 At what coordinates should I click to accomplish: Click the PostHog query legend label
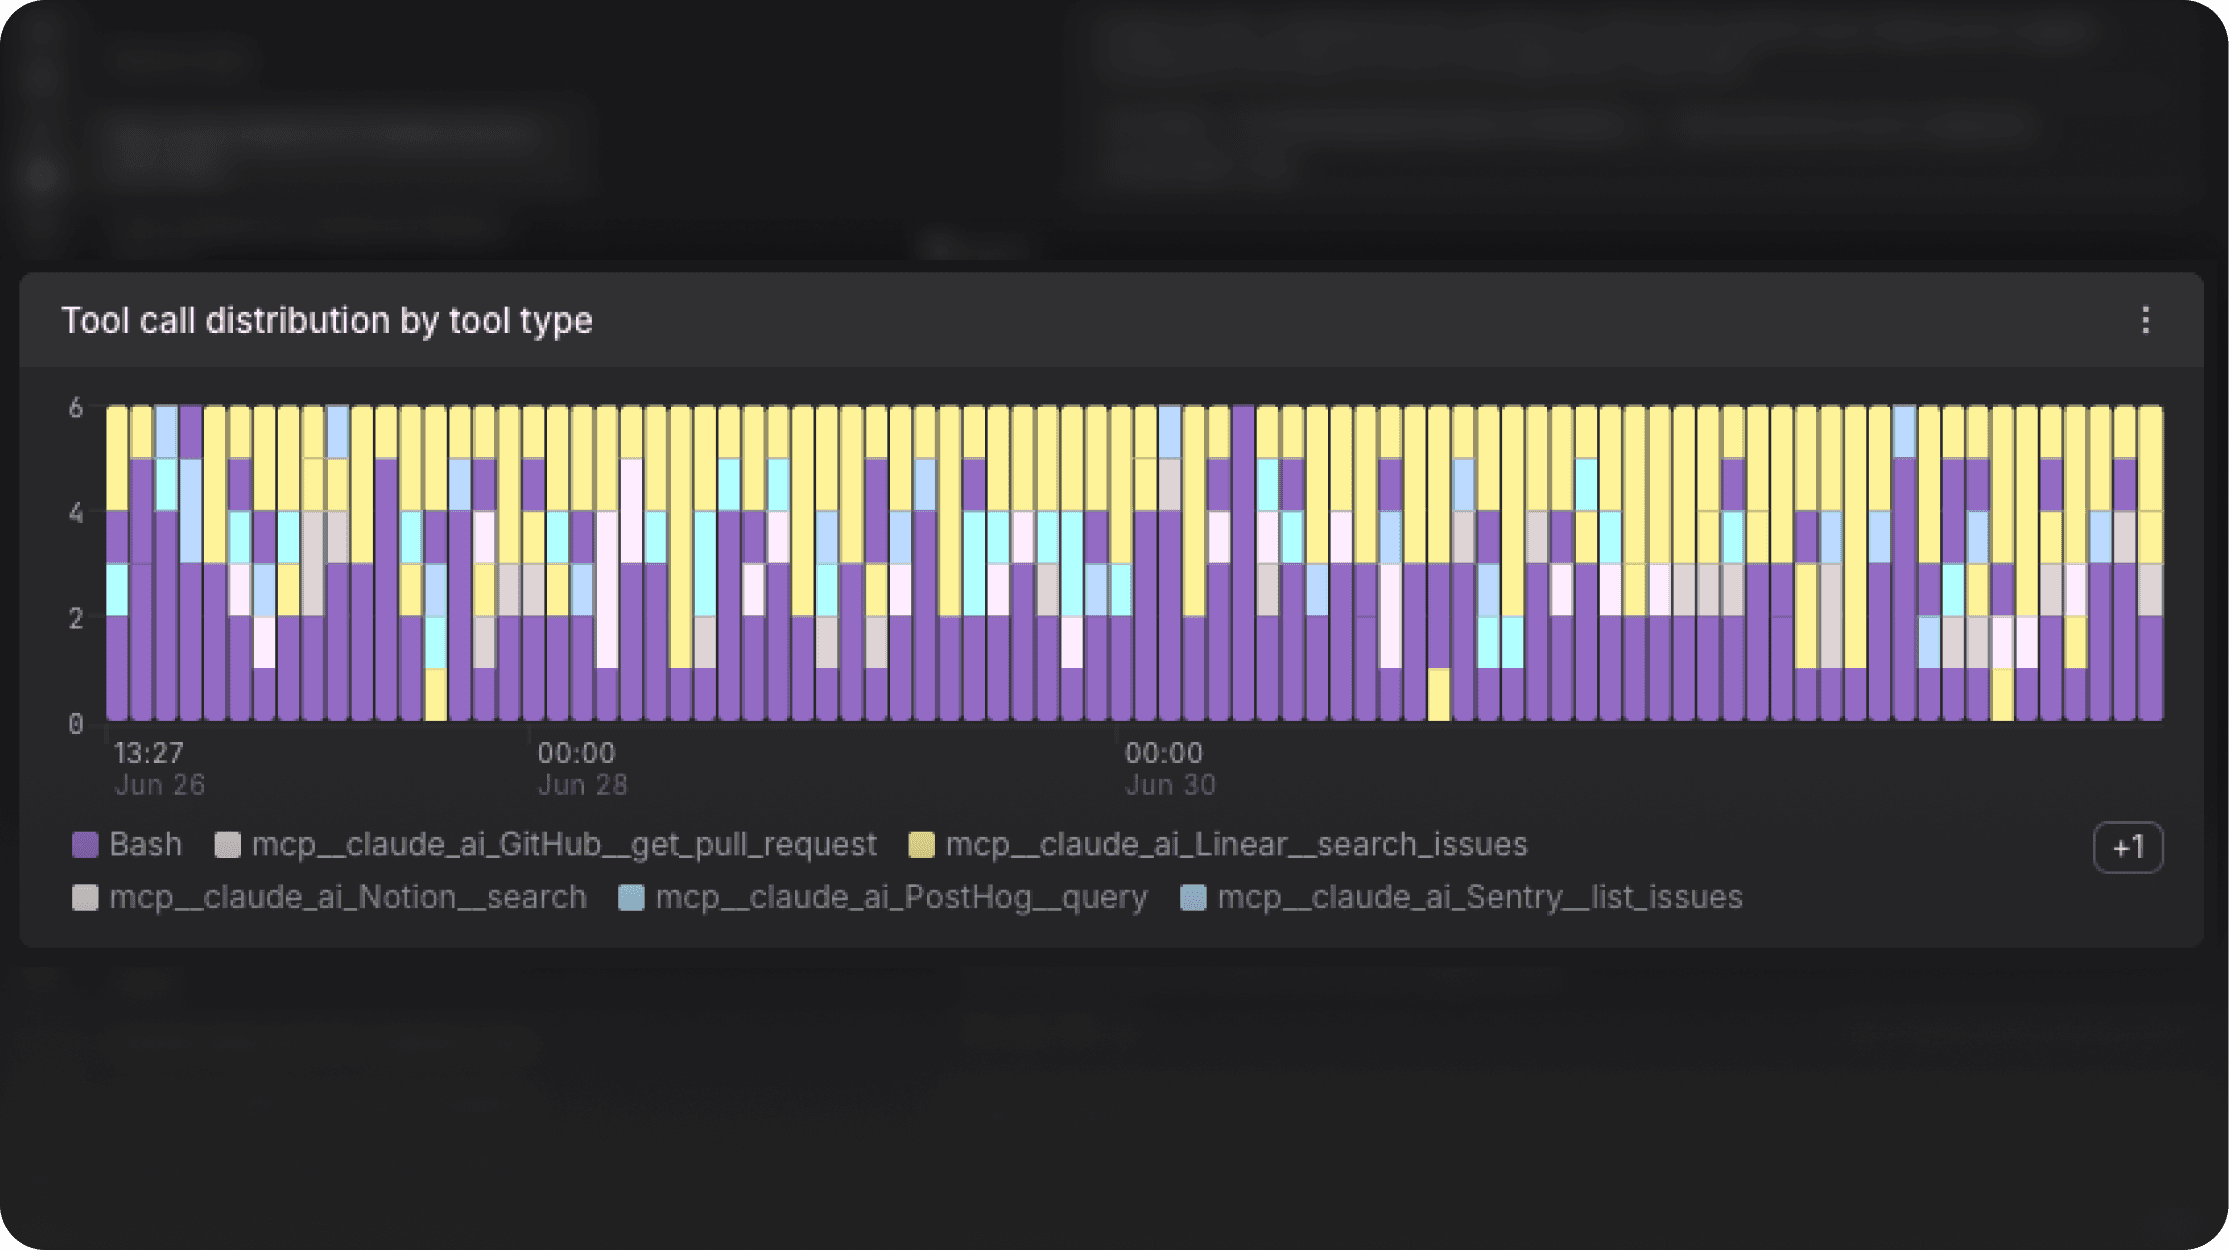click(901, 897)
